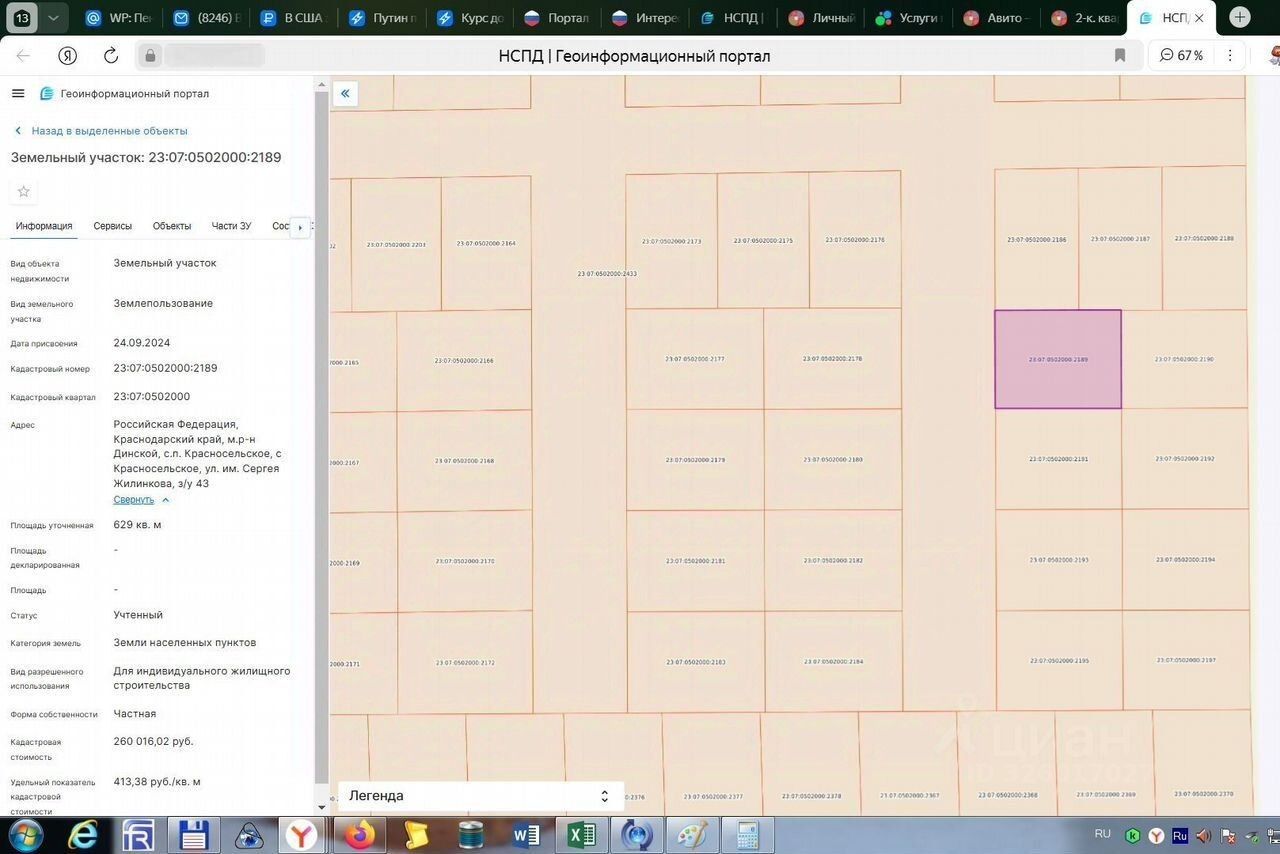Click the Геоинформационный портал logo
Image resolution: width=1280 pixels, height=854 pixels.
[x=46, y=93]
